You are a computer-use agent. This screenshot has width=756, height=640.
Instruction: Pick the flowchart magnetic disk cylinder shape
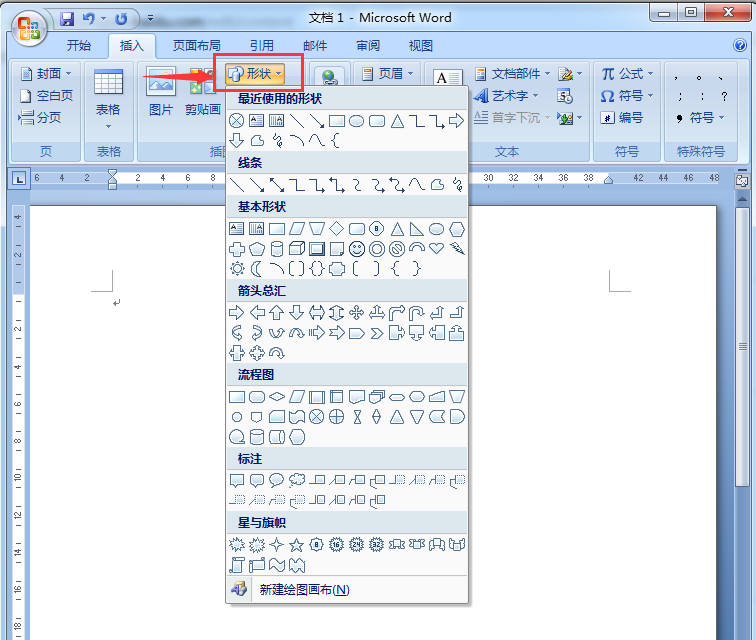click(256, 437)
